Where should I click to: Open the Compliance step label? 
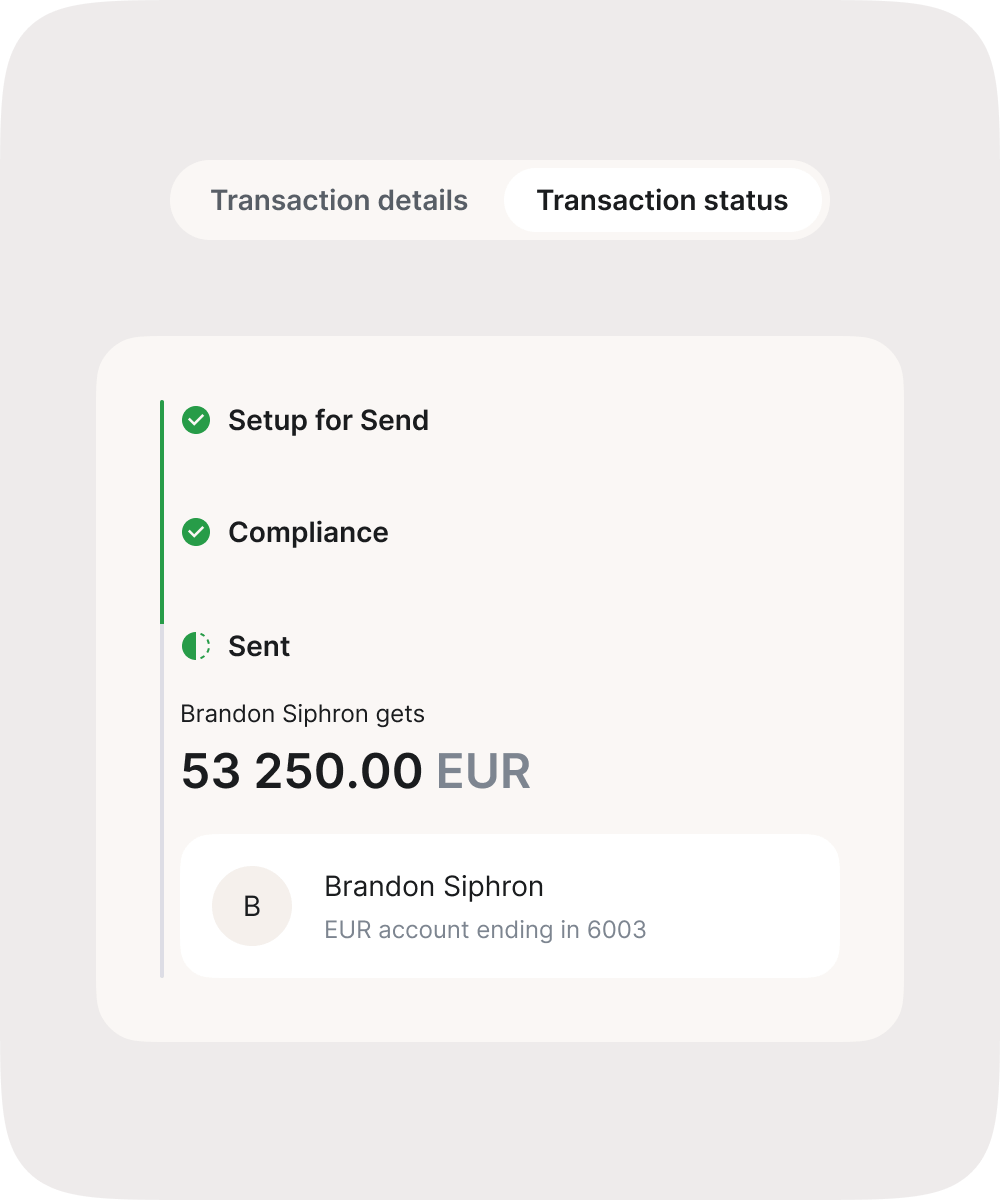click(x=308, y=533)
